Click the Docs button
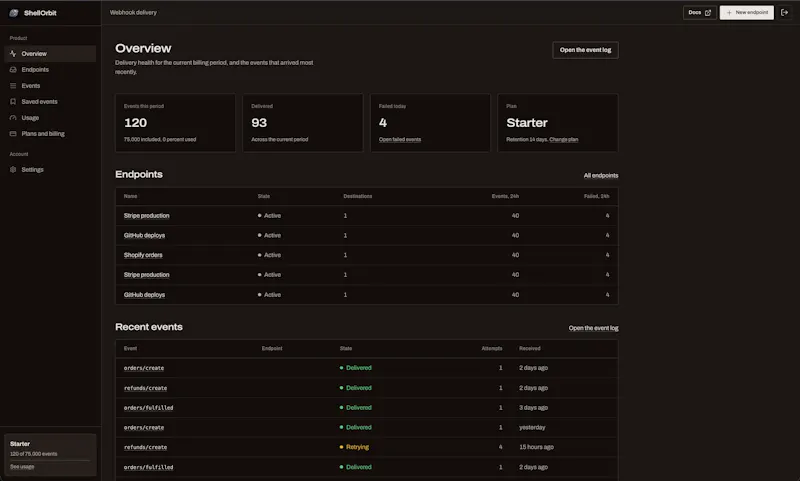This screenshot has height=481, width=800. [699, 12]
